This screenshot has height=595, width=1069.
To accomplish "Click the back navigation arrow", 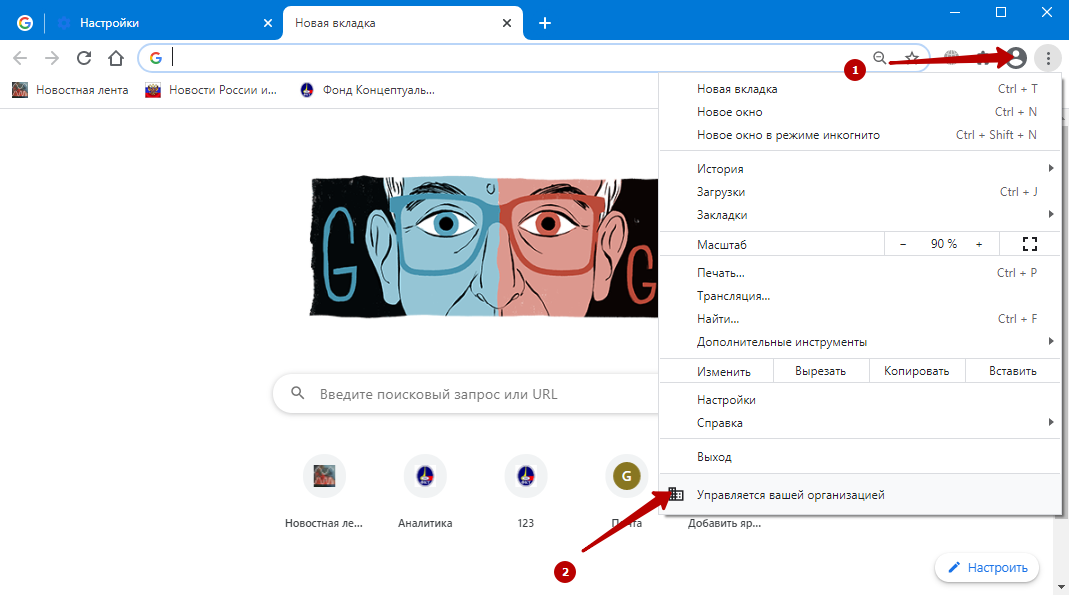I will coord(20,58).
